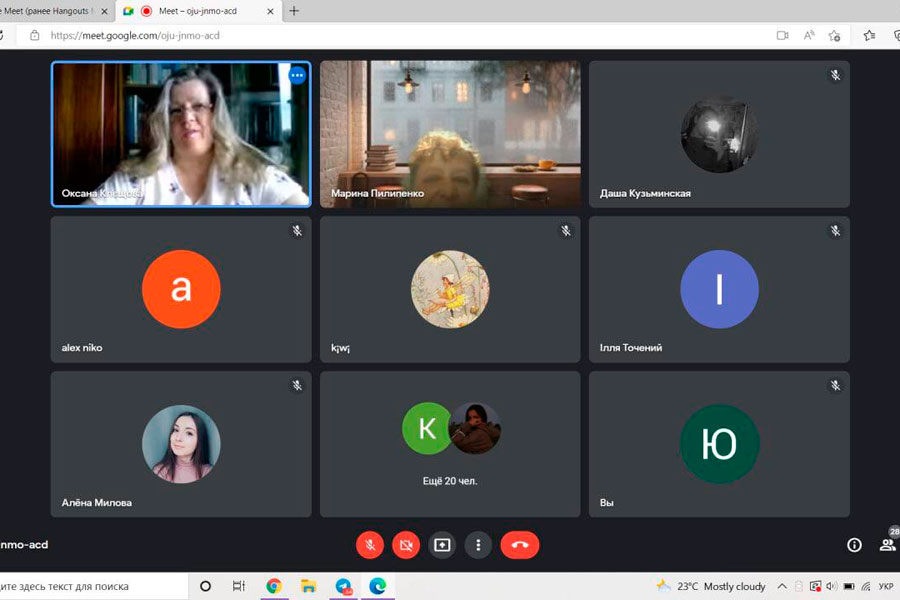
Task: Open meeting details info icon
Action: [854, 544]
